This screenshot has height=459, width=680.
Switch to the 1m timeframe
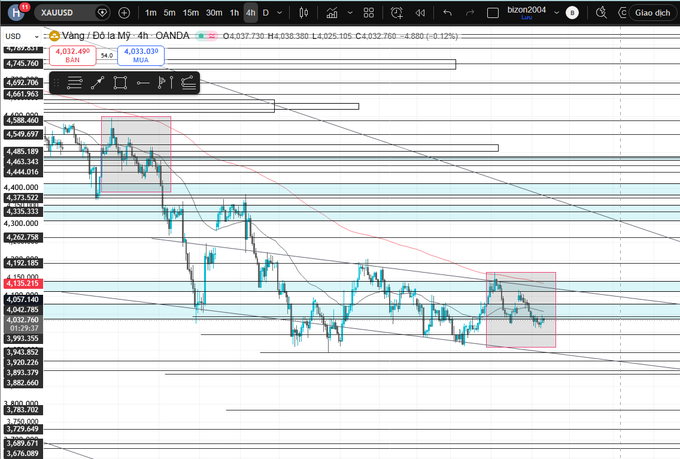pyautogui.click(x=150, y=13)
